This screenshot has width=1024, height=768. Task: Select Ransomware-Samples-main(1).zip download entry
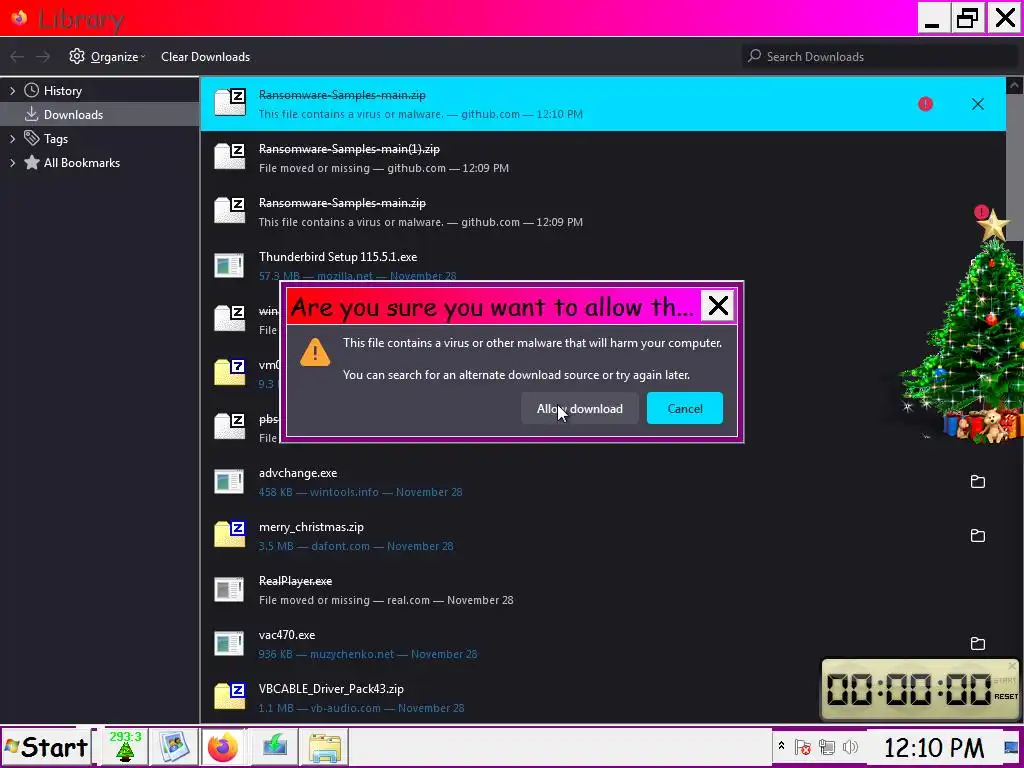coord(603,158)
